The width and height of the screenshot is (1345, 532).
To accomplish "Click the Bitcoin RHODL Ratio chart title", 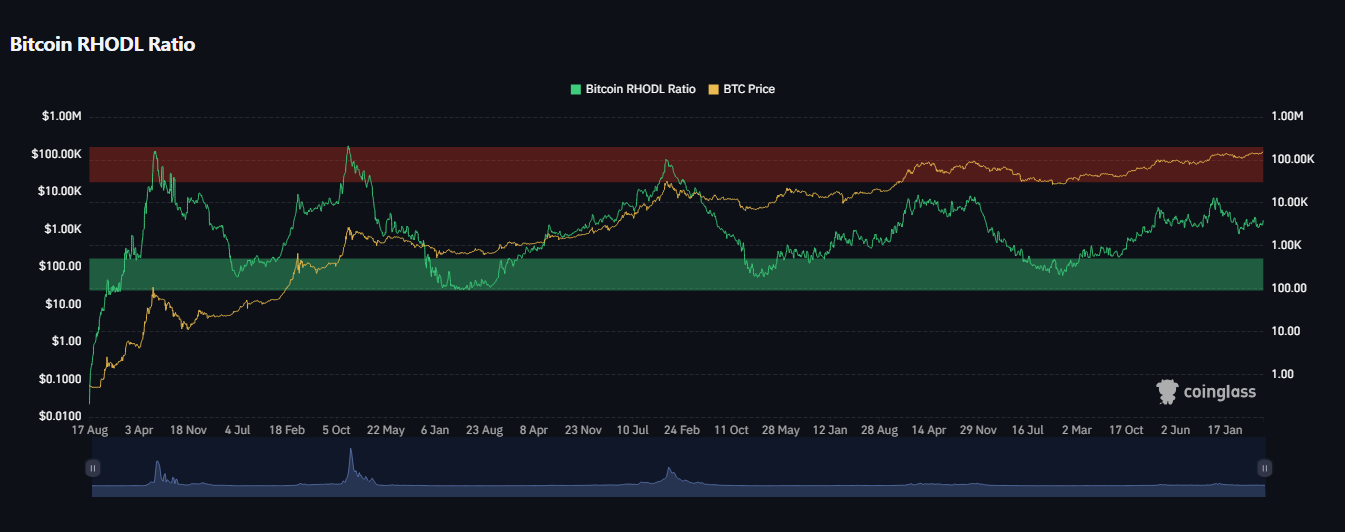I will 102,44.
